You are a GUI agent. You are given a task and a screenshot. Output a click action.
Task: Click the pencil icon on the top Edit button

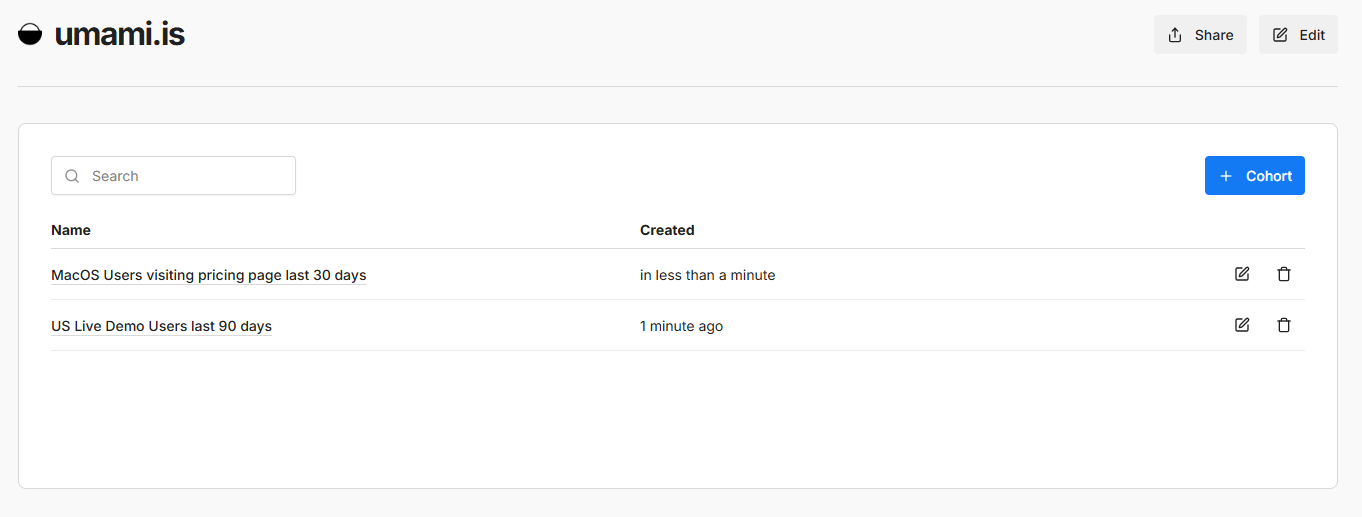point(1280,35)
